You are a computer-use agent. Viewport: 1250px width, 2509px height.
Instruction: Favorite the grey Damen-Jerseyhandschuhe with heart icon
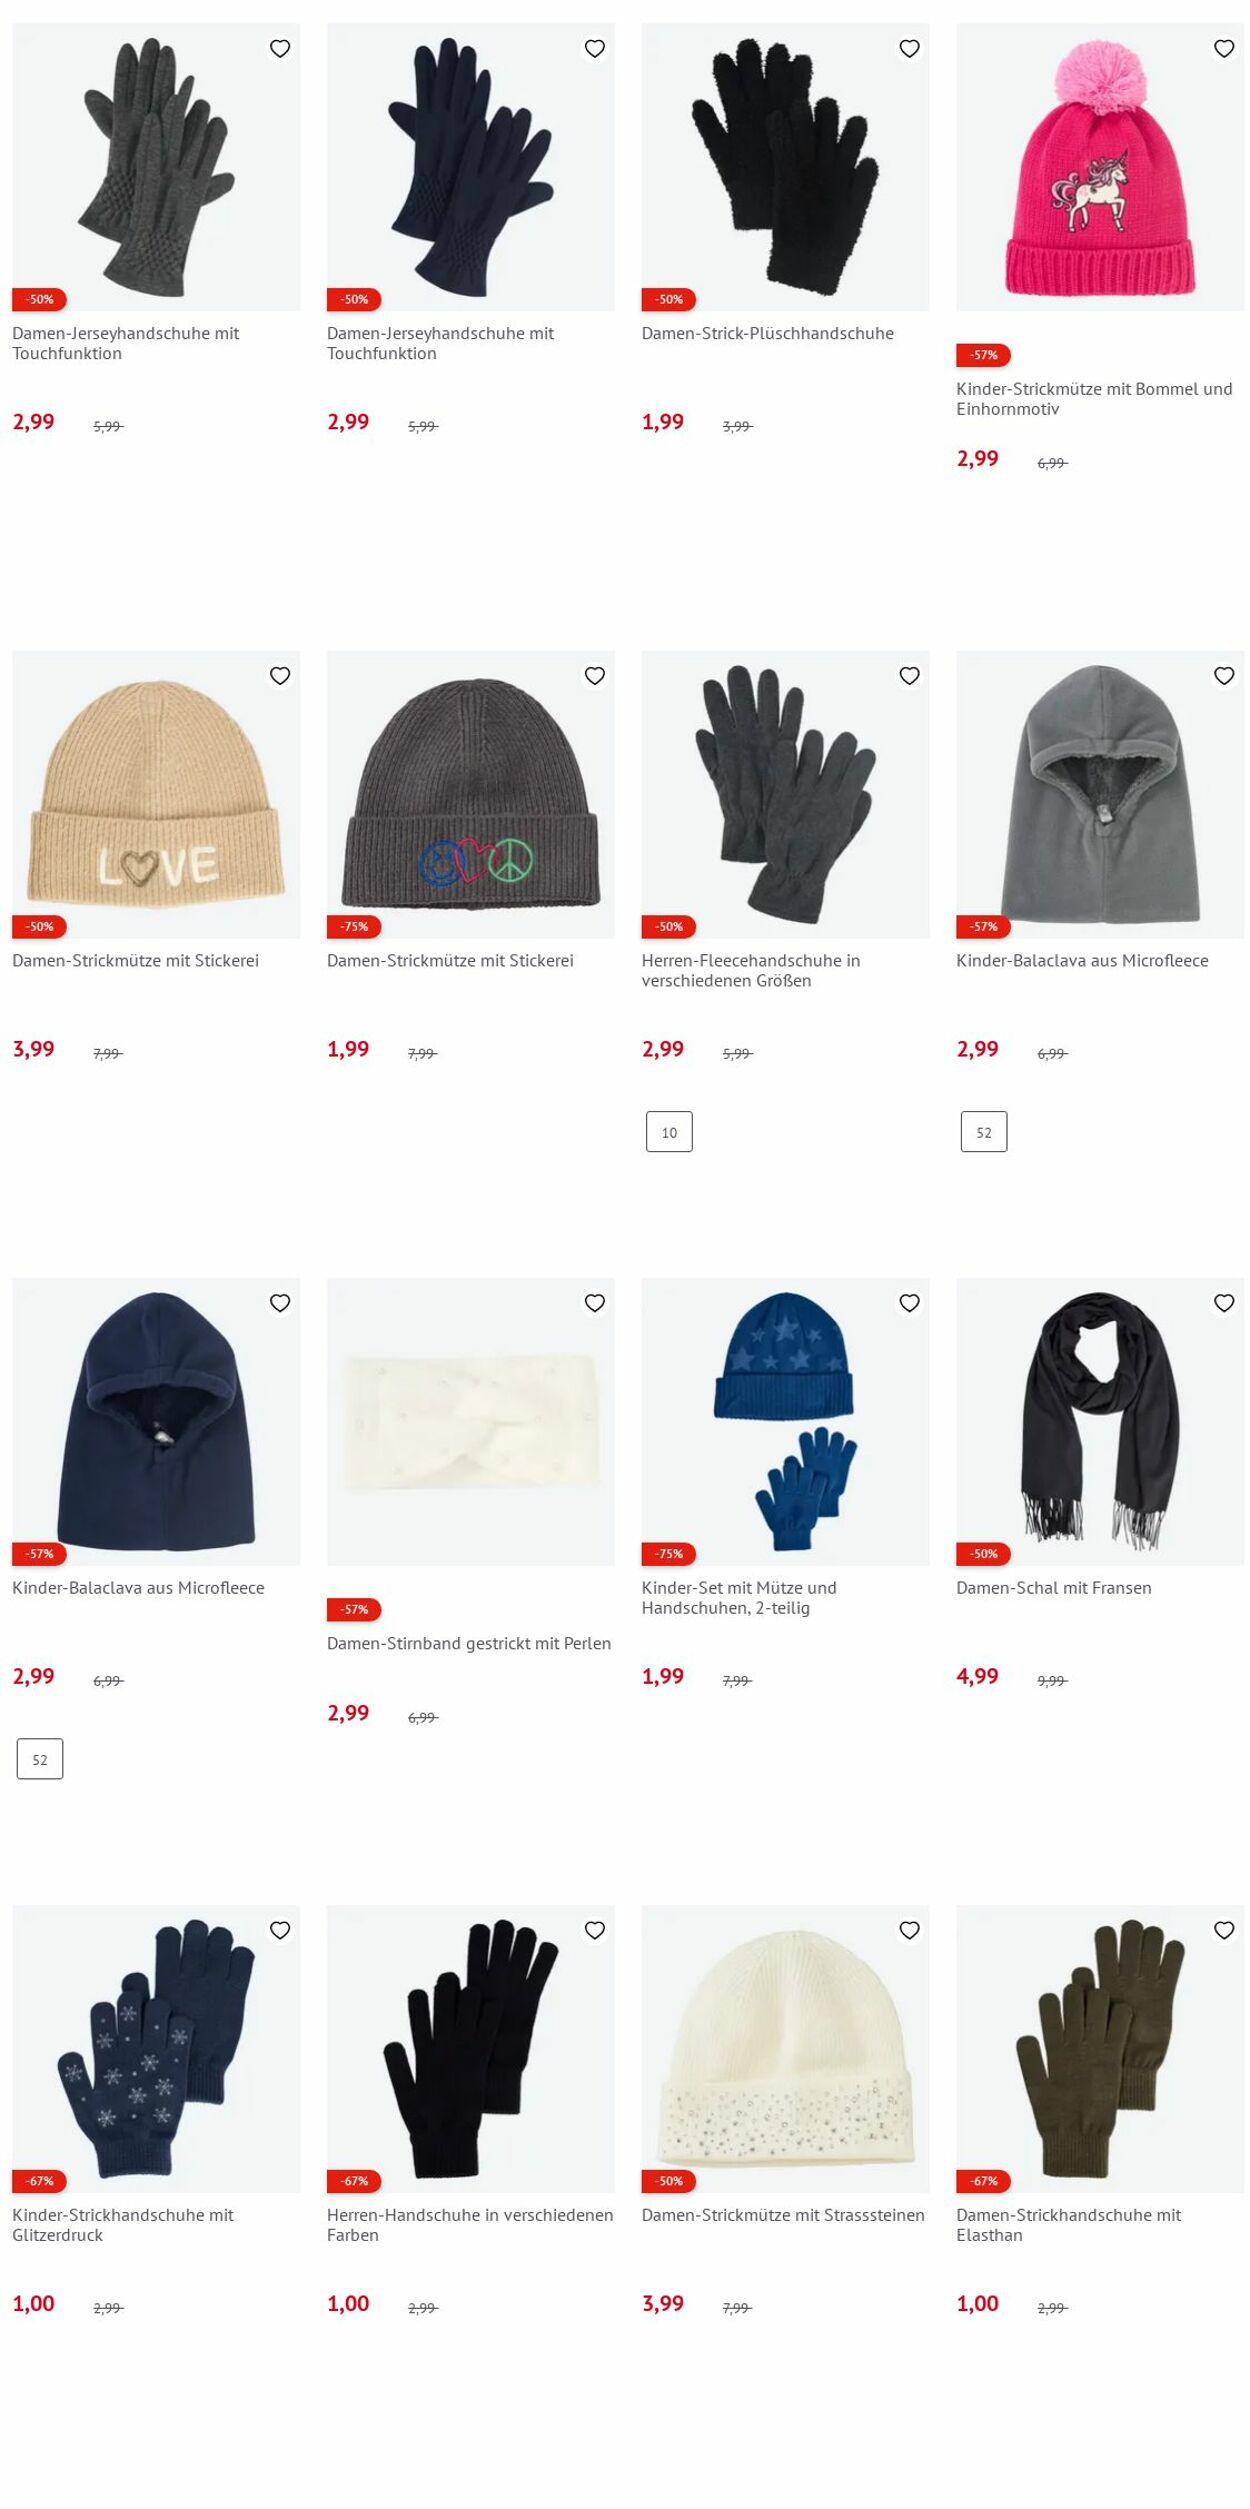[280, 48]
